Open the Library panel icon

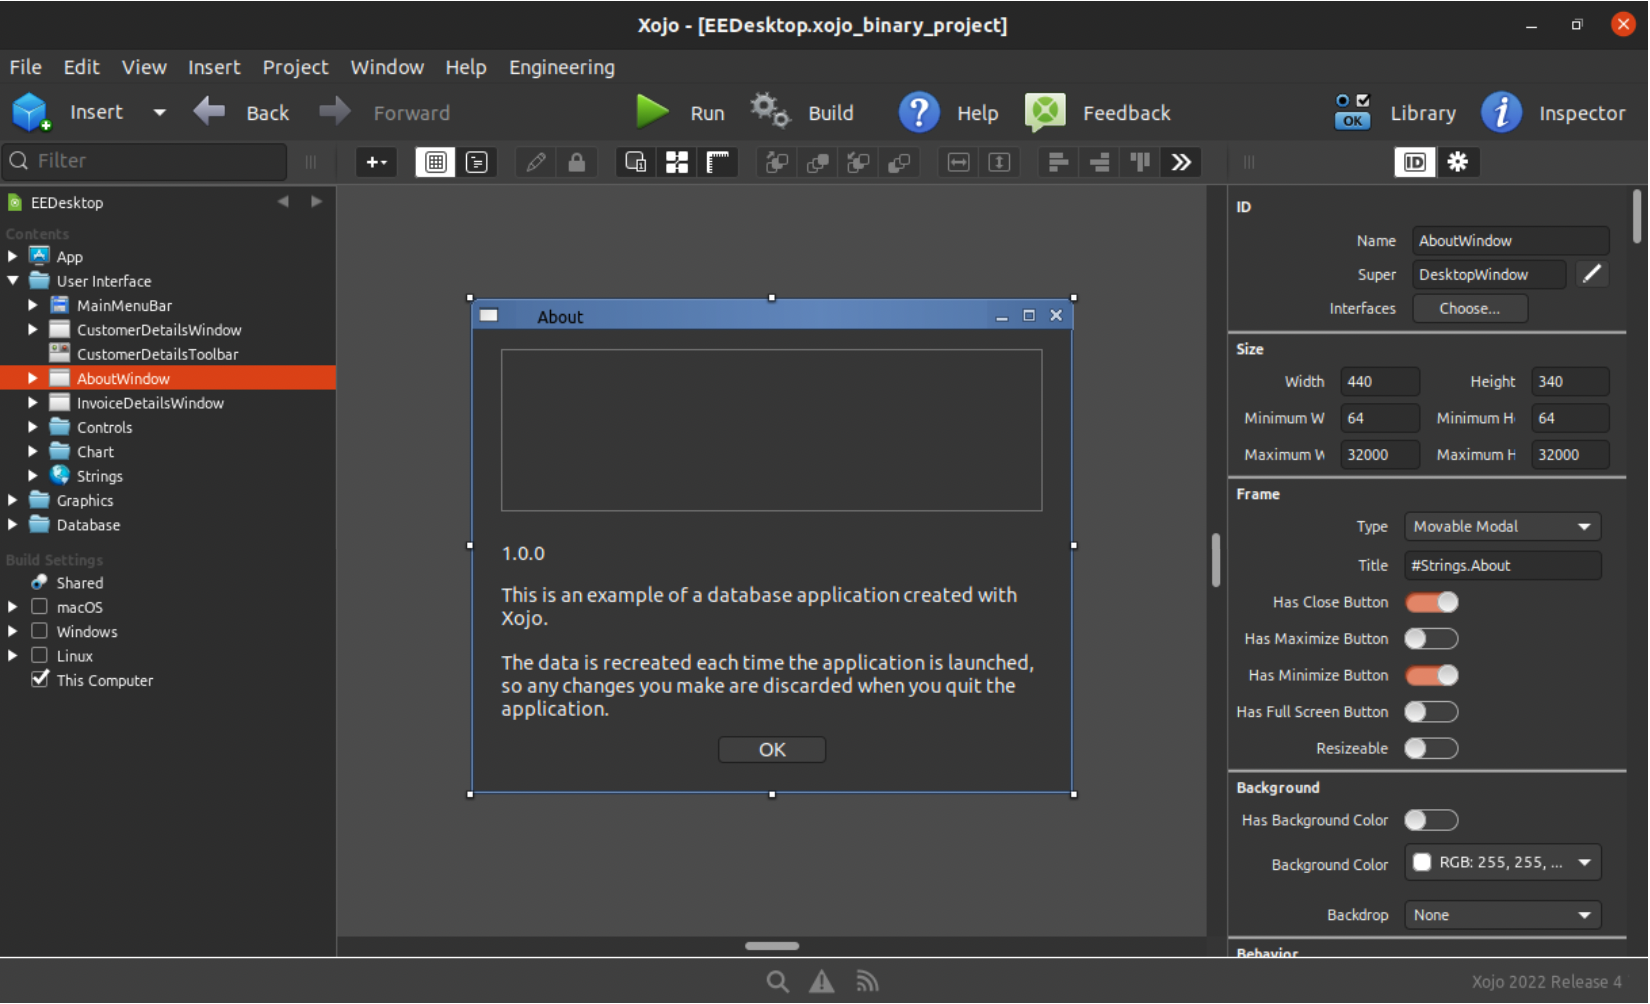[x=1352, y=112]
